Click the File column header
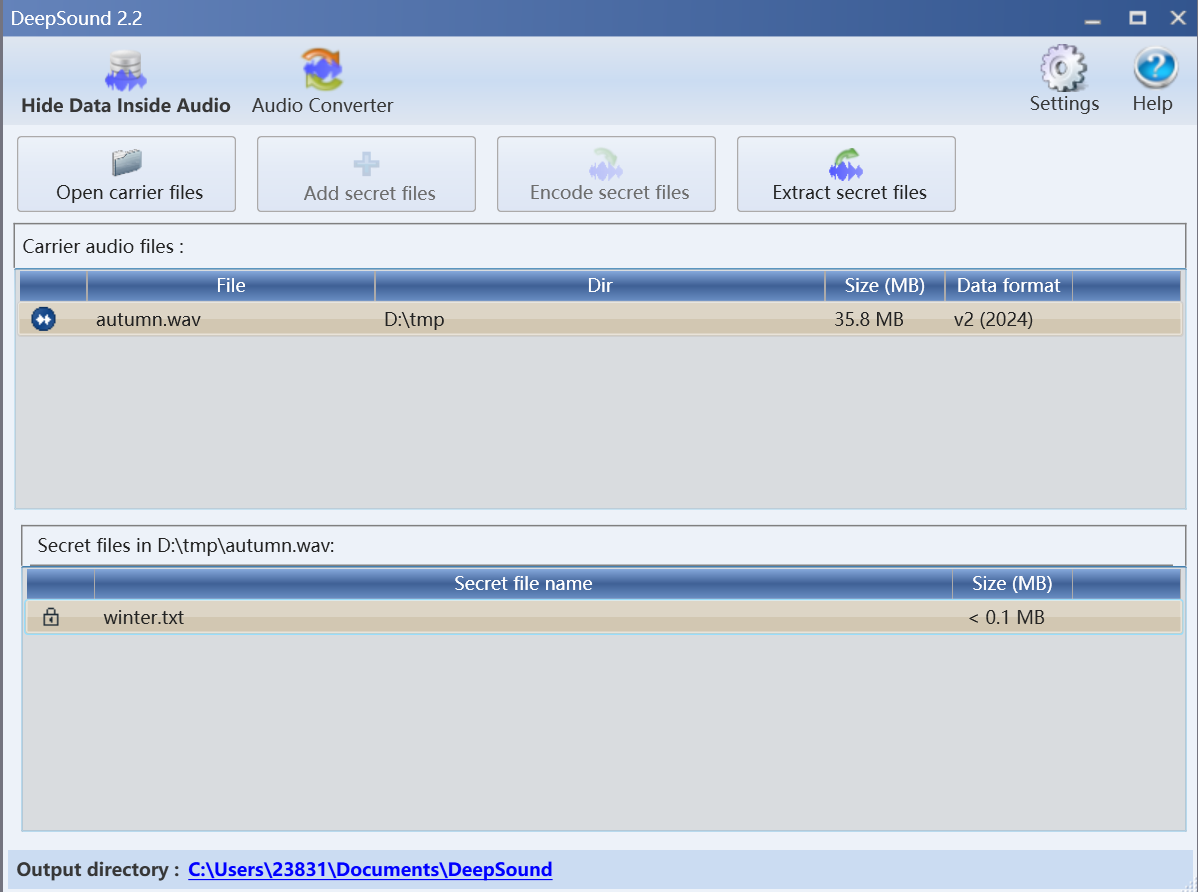Viewport: 1198px width, 892px height. (x=231, y=286)
